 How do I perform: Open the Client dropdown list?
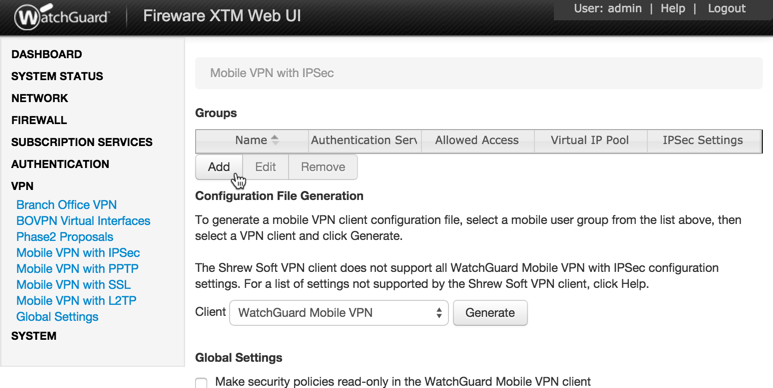pyautogui.click(x=339, y=313)
